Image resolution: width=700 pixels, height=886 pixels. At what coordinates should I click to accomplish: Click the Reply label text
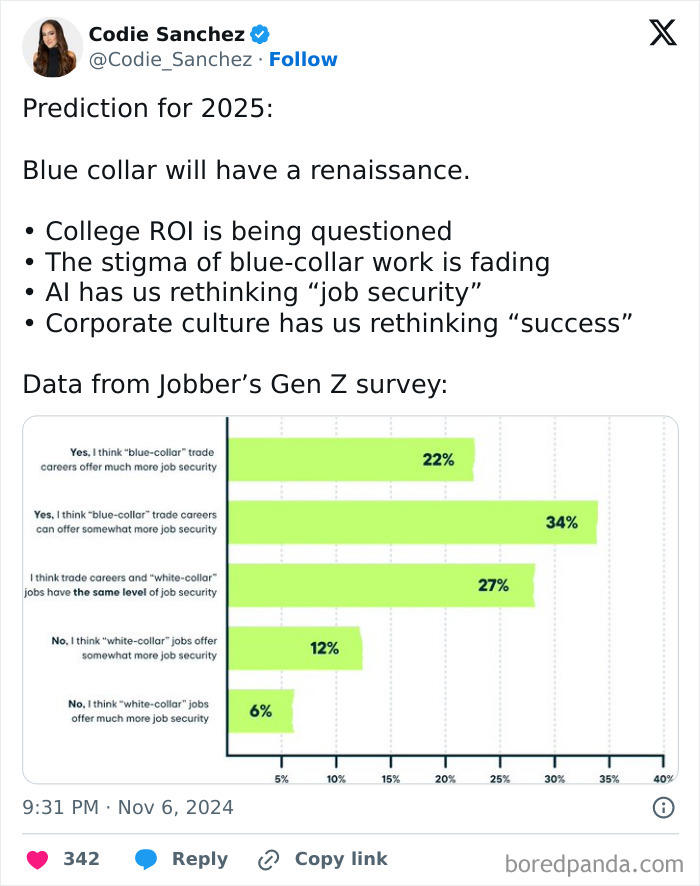coord(200,858)
